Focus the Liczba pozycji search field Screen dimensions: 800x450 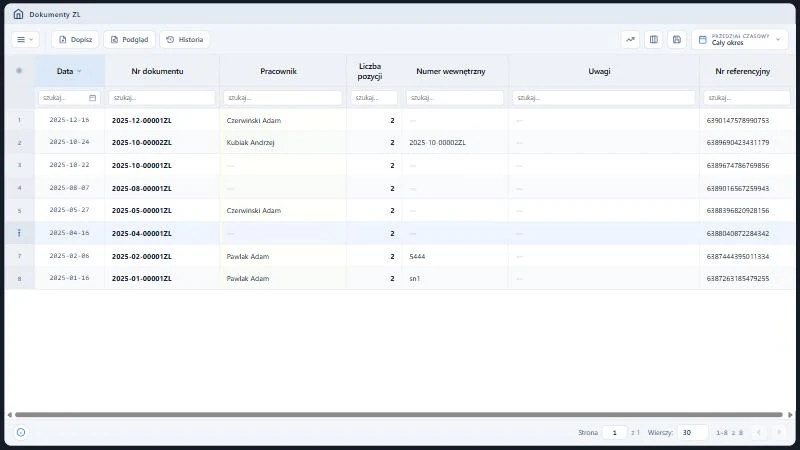(x=374, y=97)
